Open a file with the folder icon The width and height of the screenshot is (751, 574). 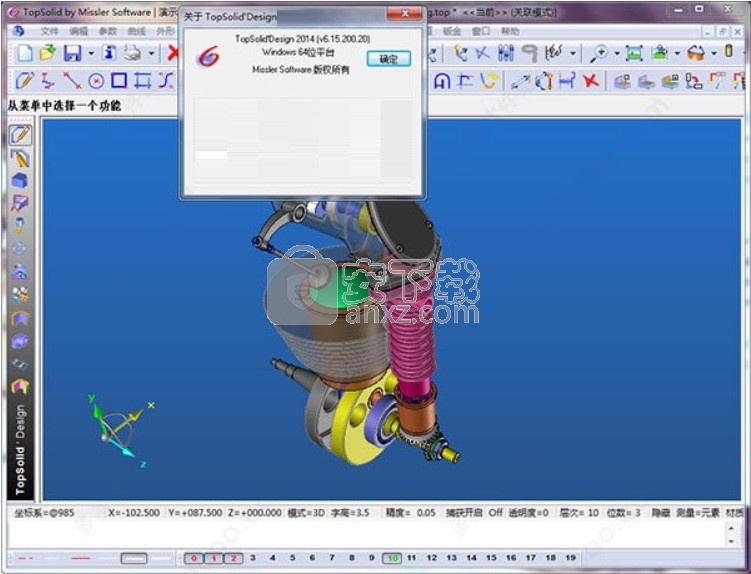[47, 53]
